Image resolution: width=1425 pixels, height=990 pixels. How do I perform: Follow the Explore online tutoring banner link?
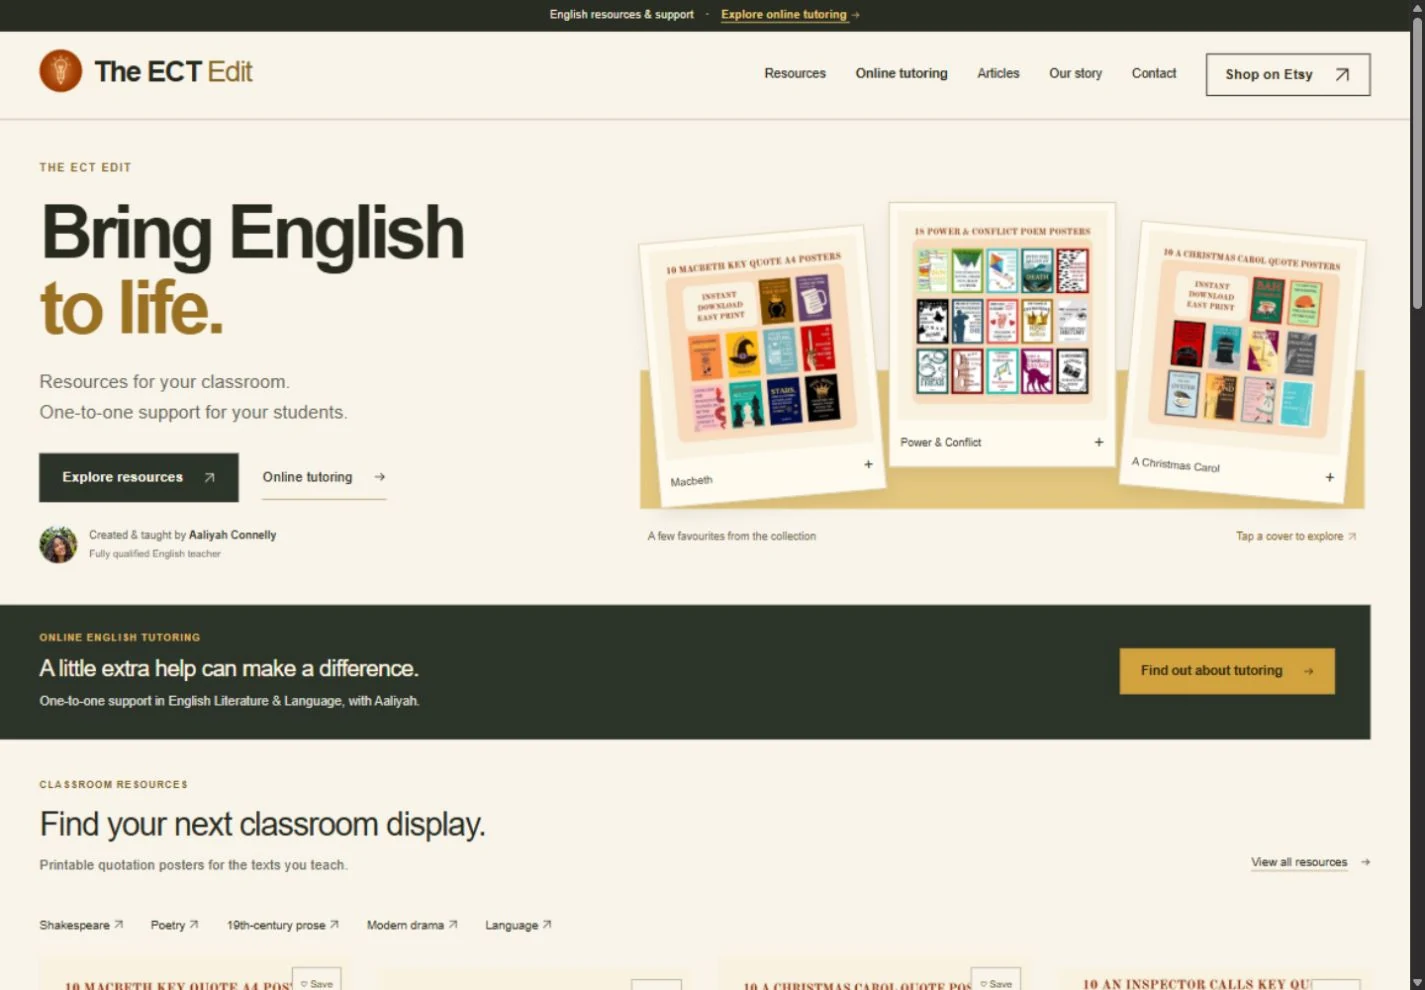point(790,15)
